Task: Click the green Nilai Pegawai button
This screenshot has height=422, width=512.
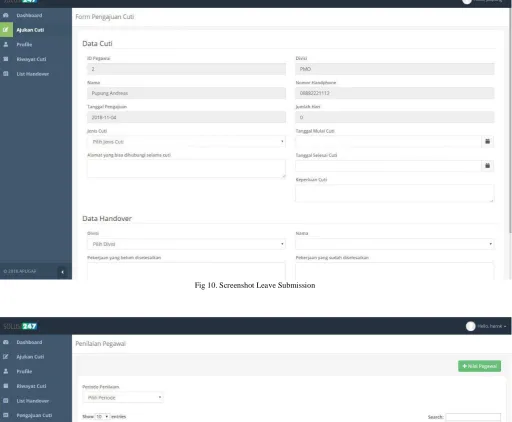Action: (x=479, y=366)
